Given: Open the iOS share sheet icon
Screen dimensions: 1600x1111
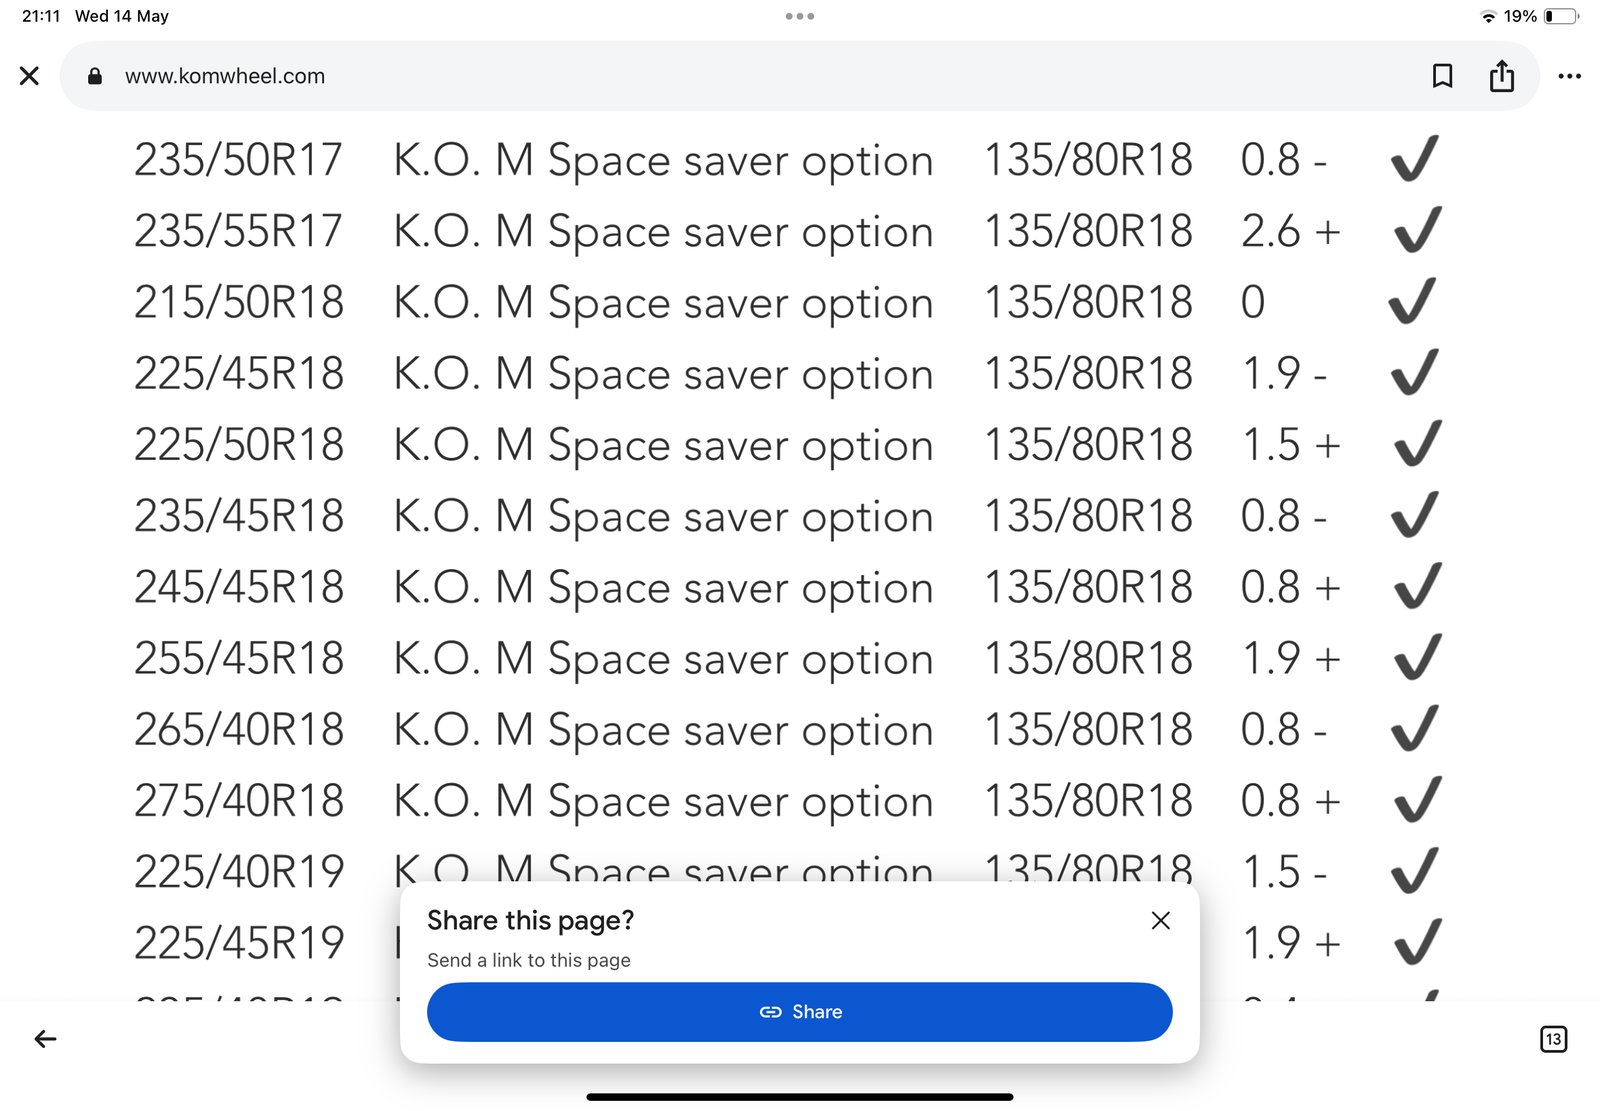Looking at the screenshot, I should point(1502,76).
